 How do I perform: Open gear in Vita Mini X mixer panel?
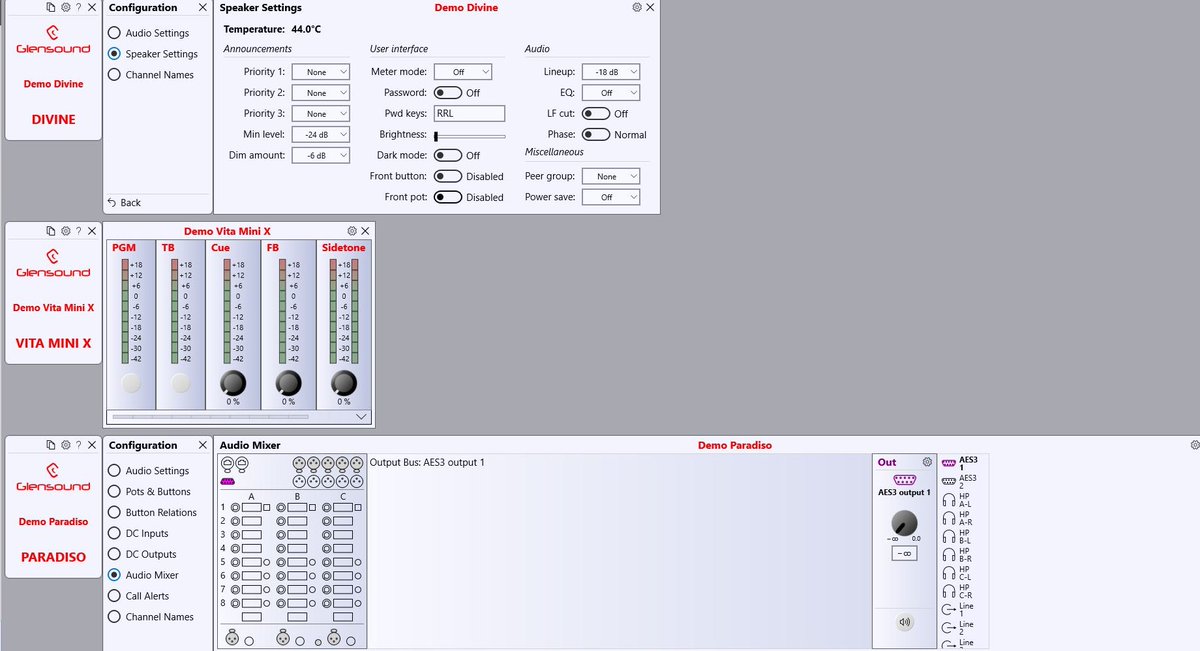click(x=352, y=231)
